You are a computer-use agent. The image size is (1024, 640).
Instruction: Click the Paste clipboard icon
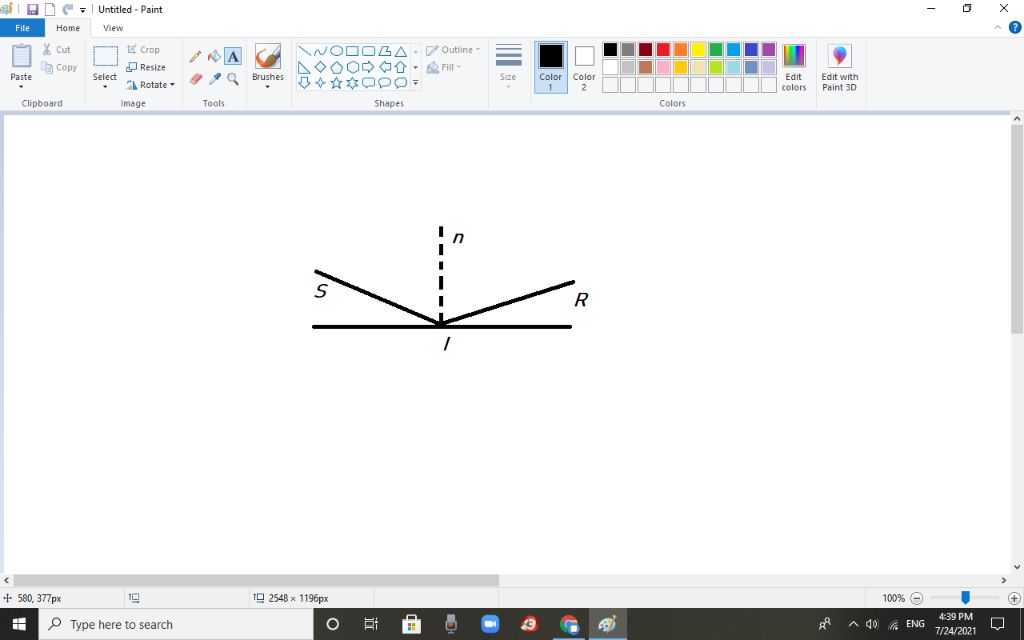pyautogui.click(x=21, y=56)
